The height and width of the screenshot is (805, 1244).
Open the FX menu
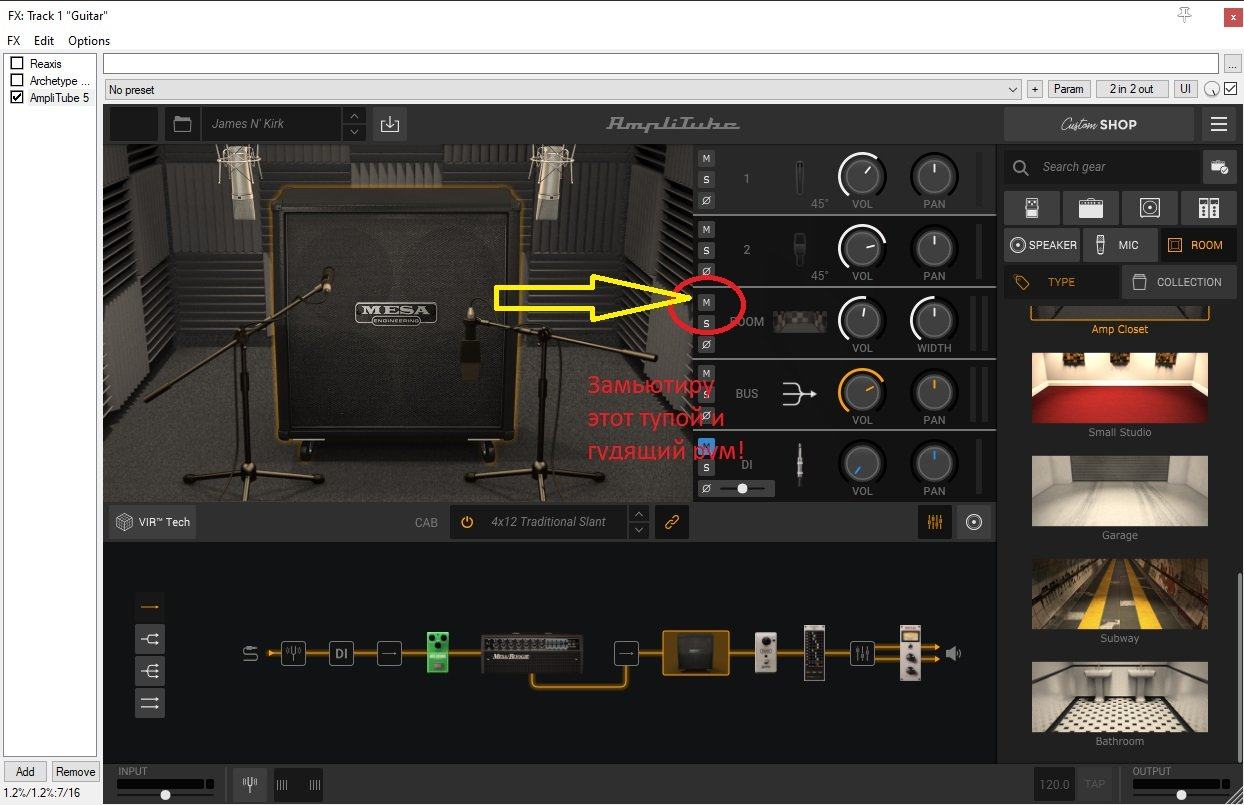(13, 41)
